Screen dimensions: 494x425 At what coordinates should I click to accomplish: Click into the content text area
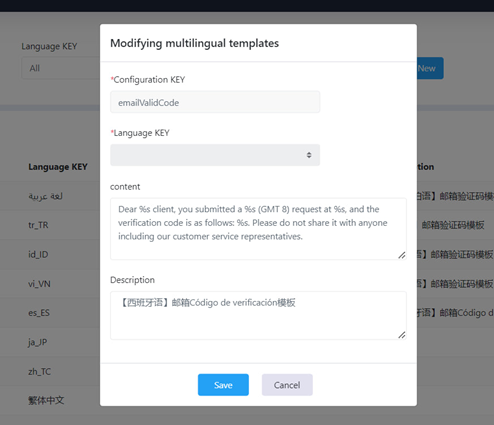[258, 229]
